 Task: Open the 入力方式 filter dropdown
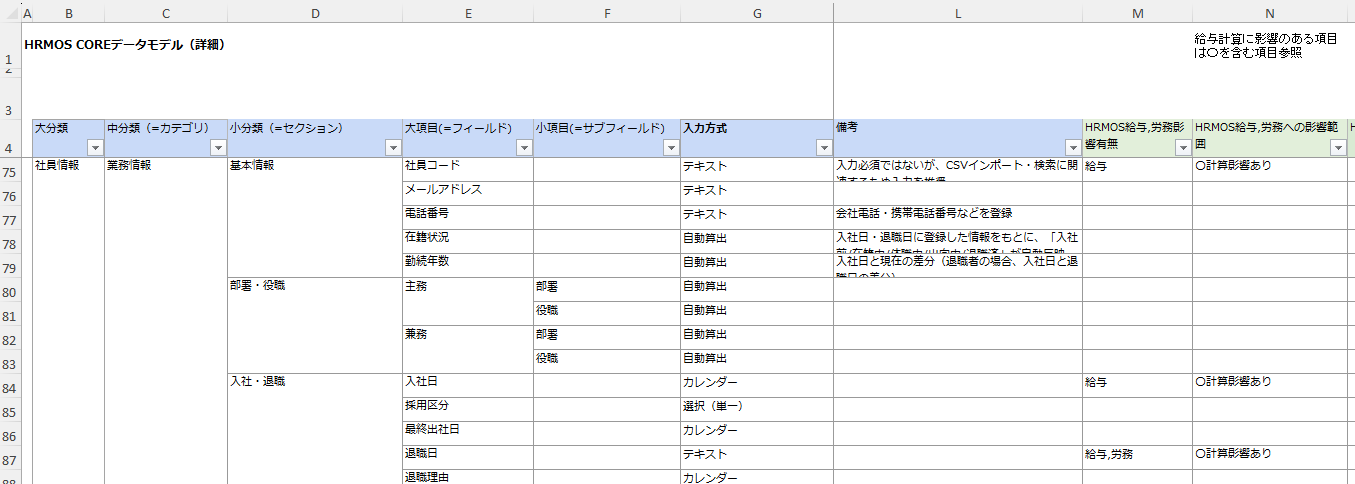(x=823, y=148)
